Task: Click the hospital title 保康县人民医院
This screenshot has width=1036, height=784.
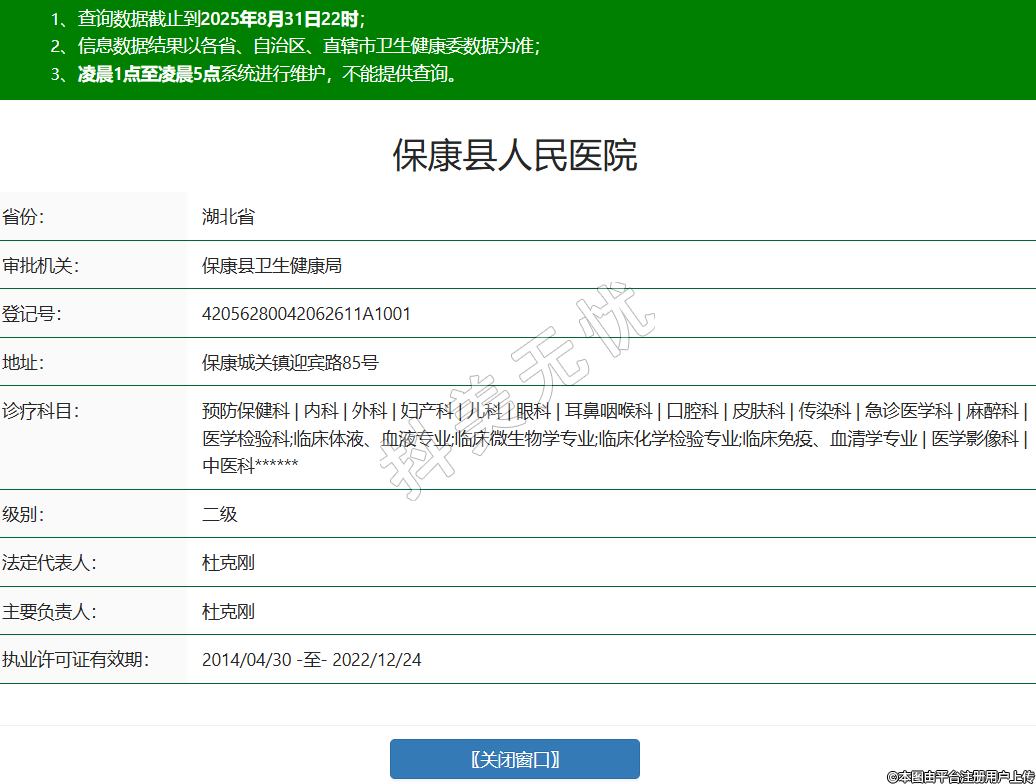Action: tap(514, 156)
